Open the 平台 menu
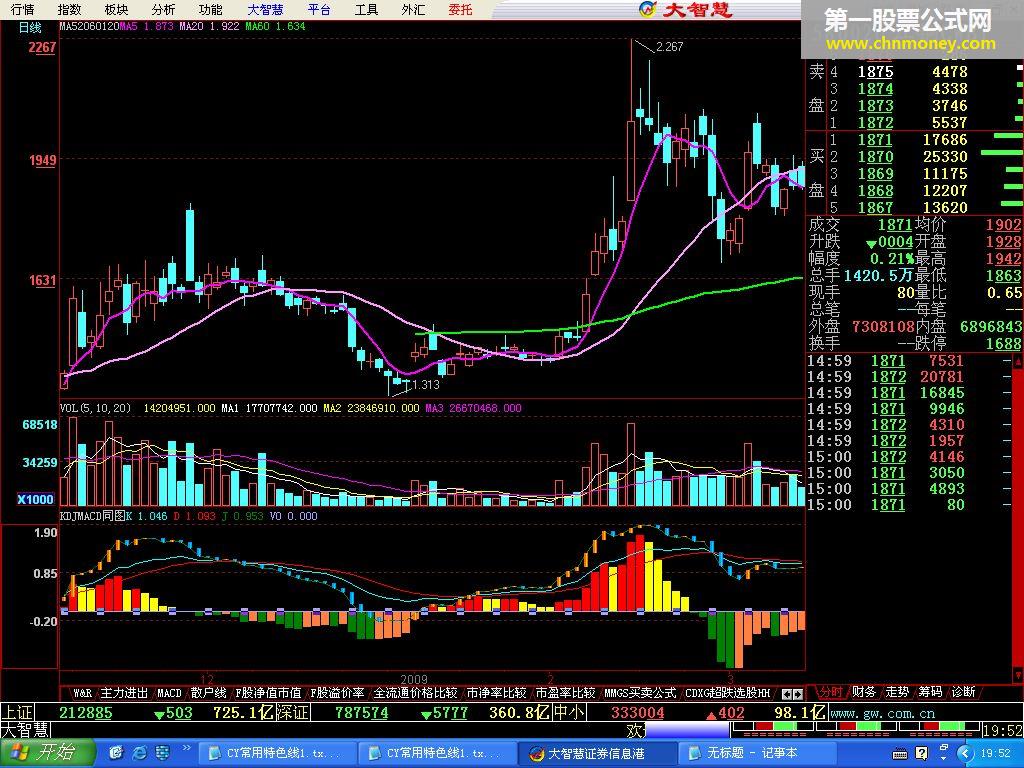 click(x=319, y=9)
